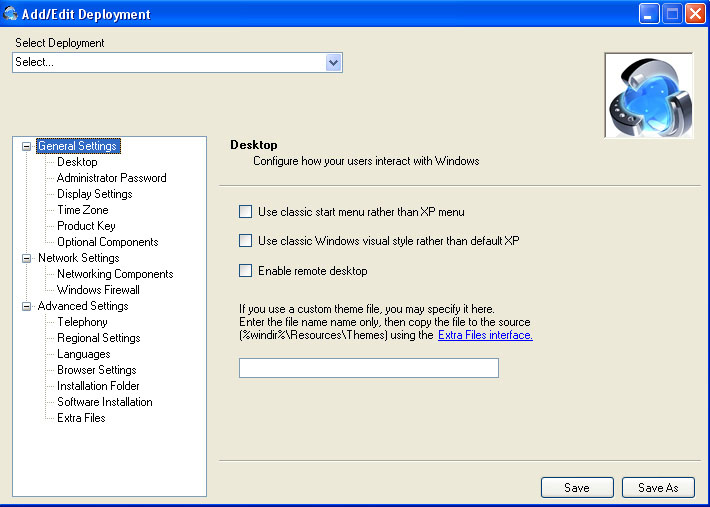Follow the Extra Files interface link

[485, 336]
